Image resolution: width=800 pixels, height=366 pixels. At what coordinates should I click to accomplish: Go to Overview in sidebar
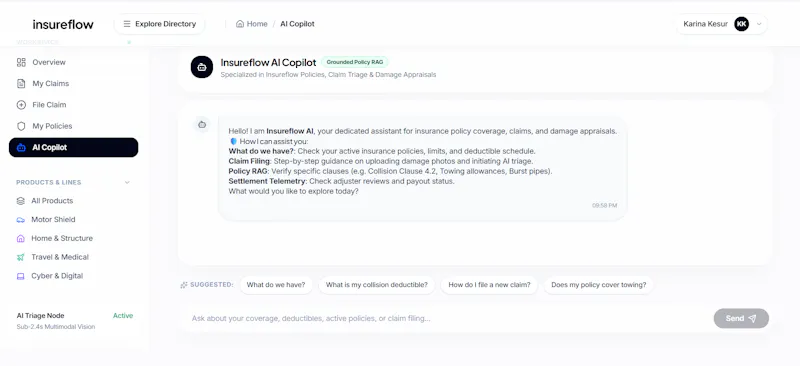73,62
